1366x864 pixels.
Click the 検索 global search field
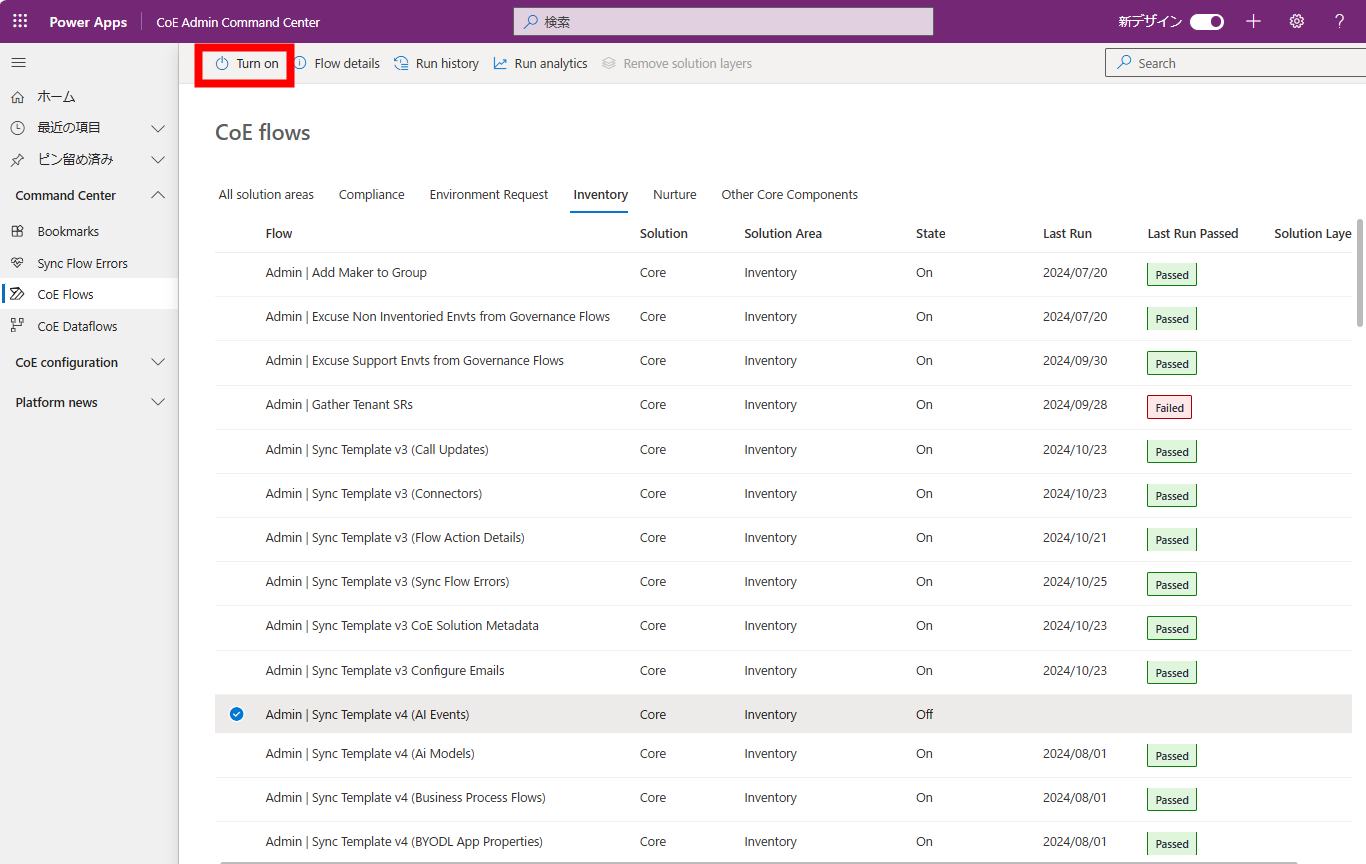pyautogui.click(x=723, y=21)
